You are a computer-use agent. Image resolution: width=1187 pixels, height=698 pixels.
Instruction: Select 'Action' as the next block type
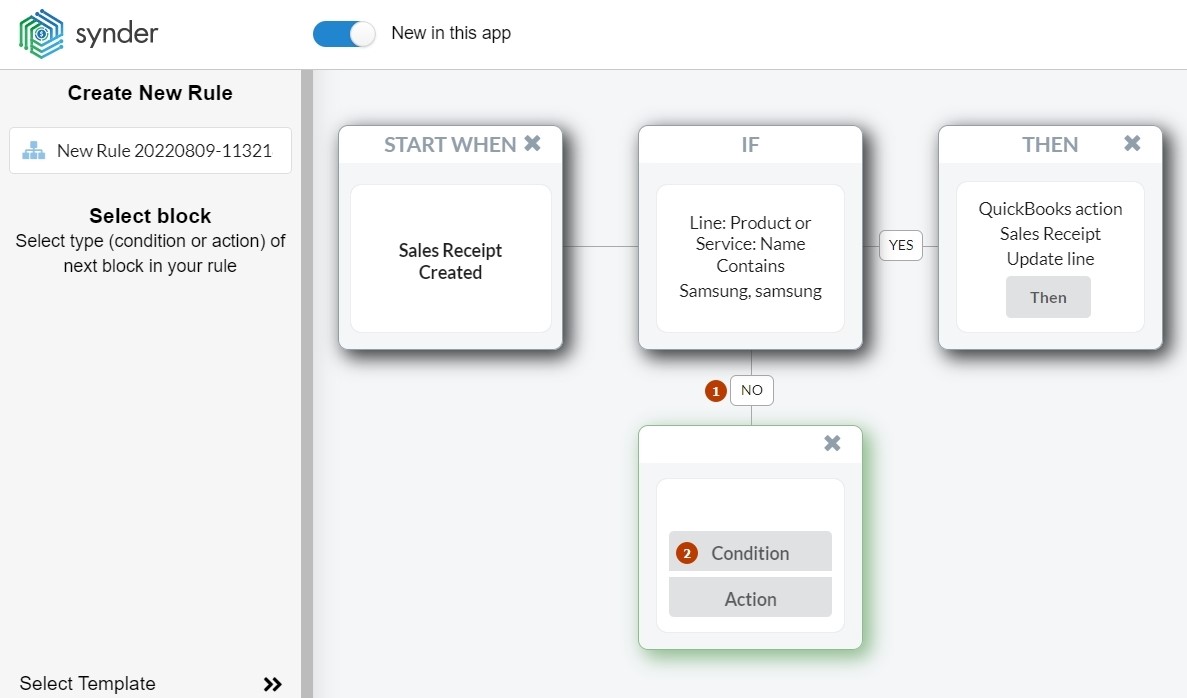point(750,598)
